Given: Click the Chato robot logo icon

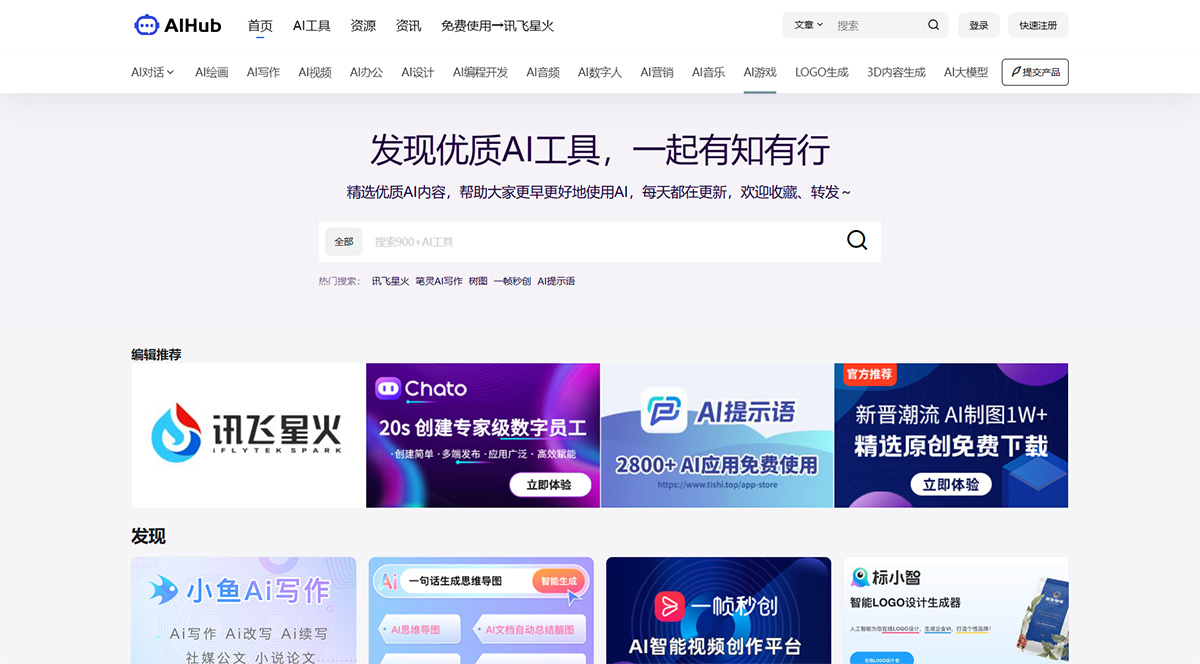Looking at the screenshot, I should click(390, 389).
